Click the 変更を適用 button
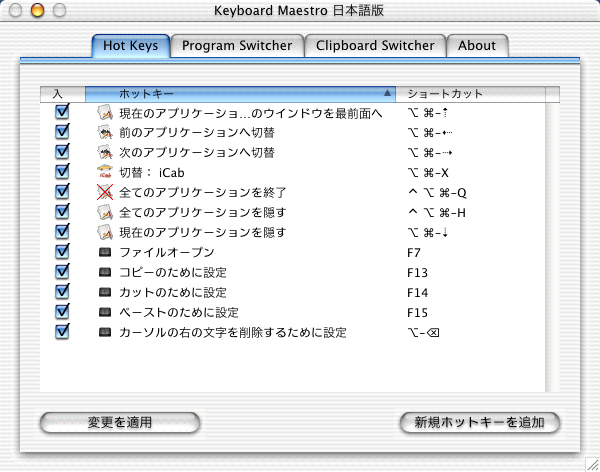The width and height of the screenshot is (600, 472). pos(120,423)
